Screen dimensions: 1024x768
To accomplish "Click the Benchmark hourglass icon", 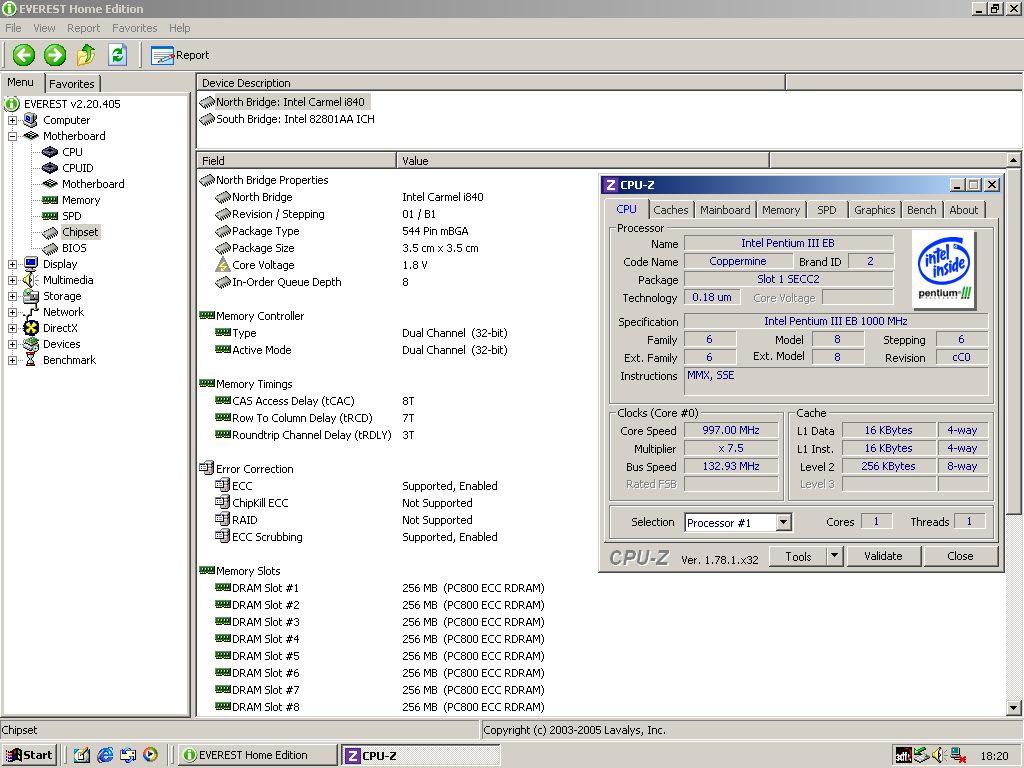I will (x=31, y=360).
